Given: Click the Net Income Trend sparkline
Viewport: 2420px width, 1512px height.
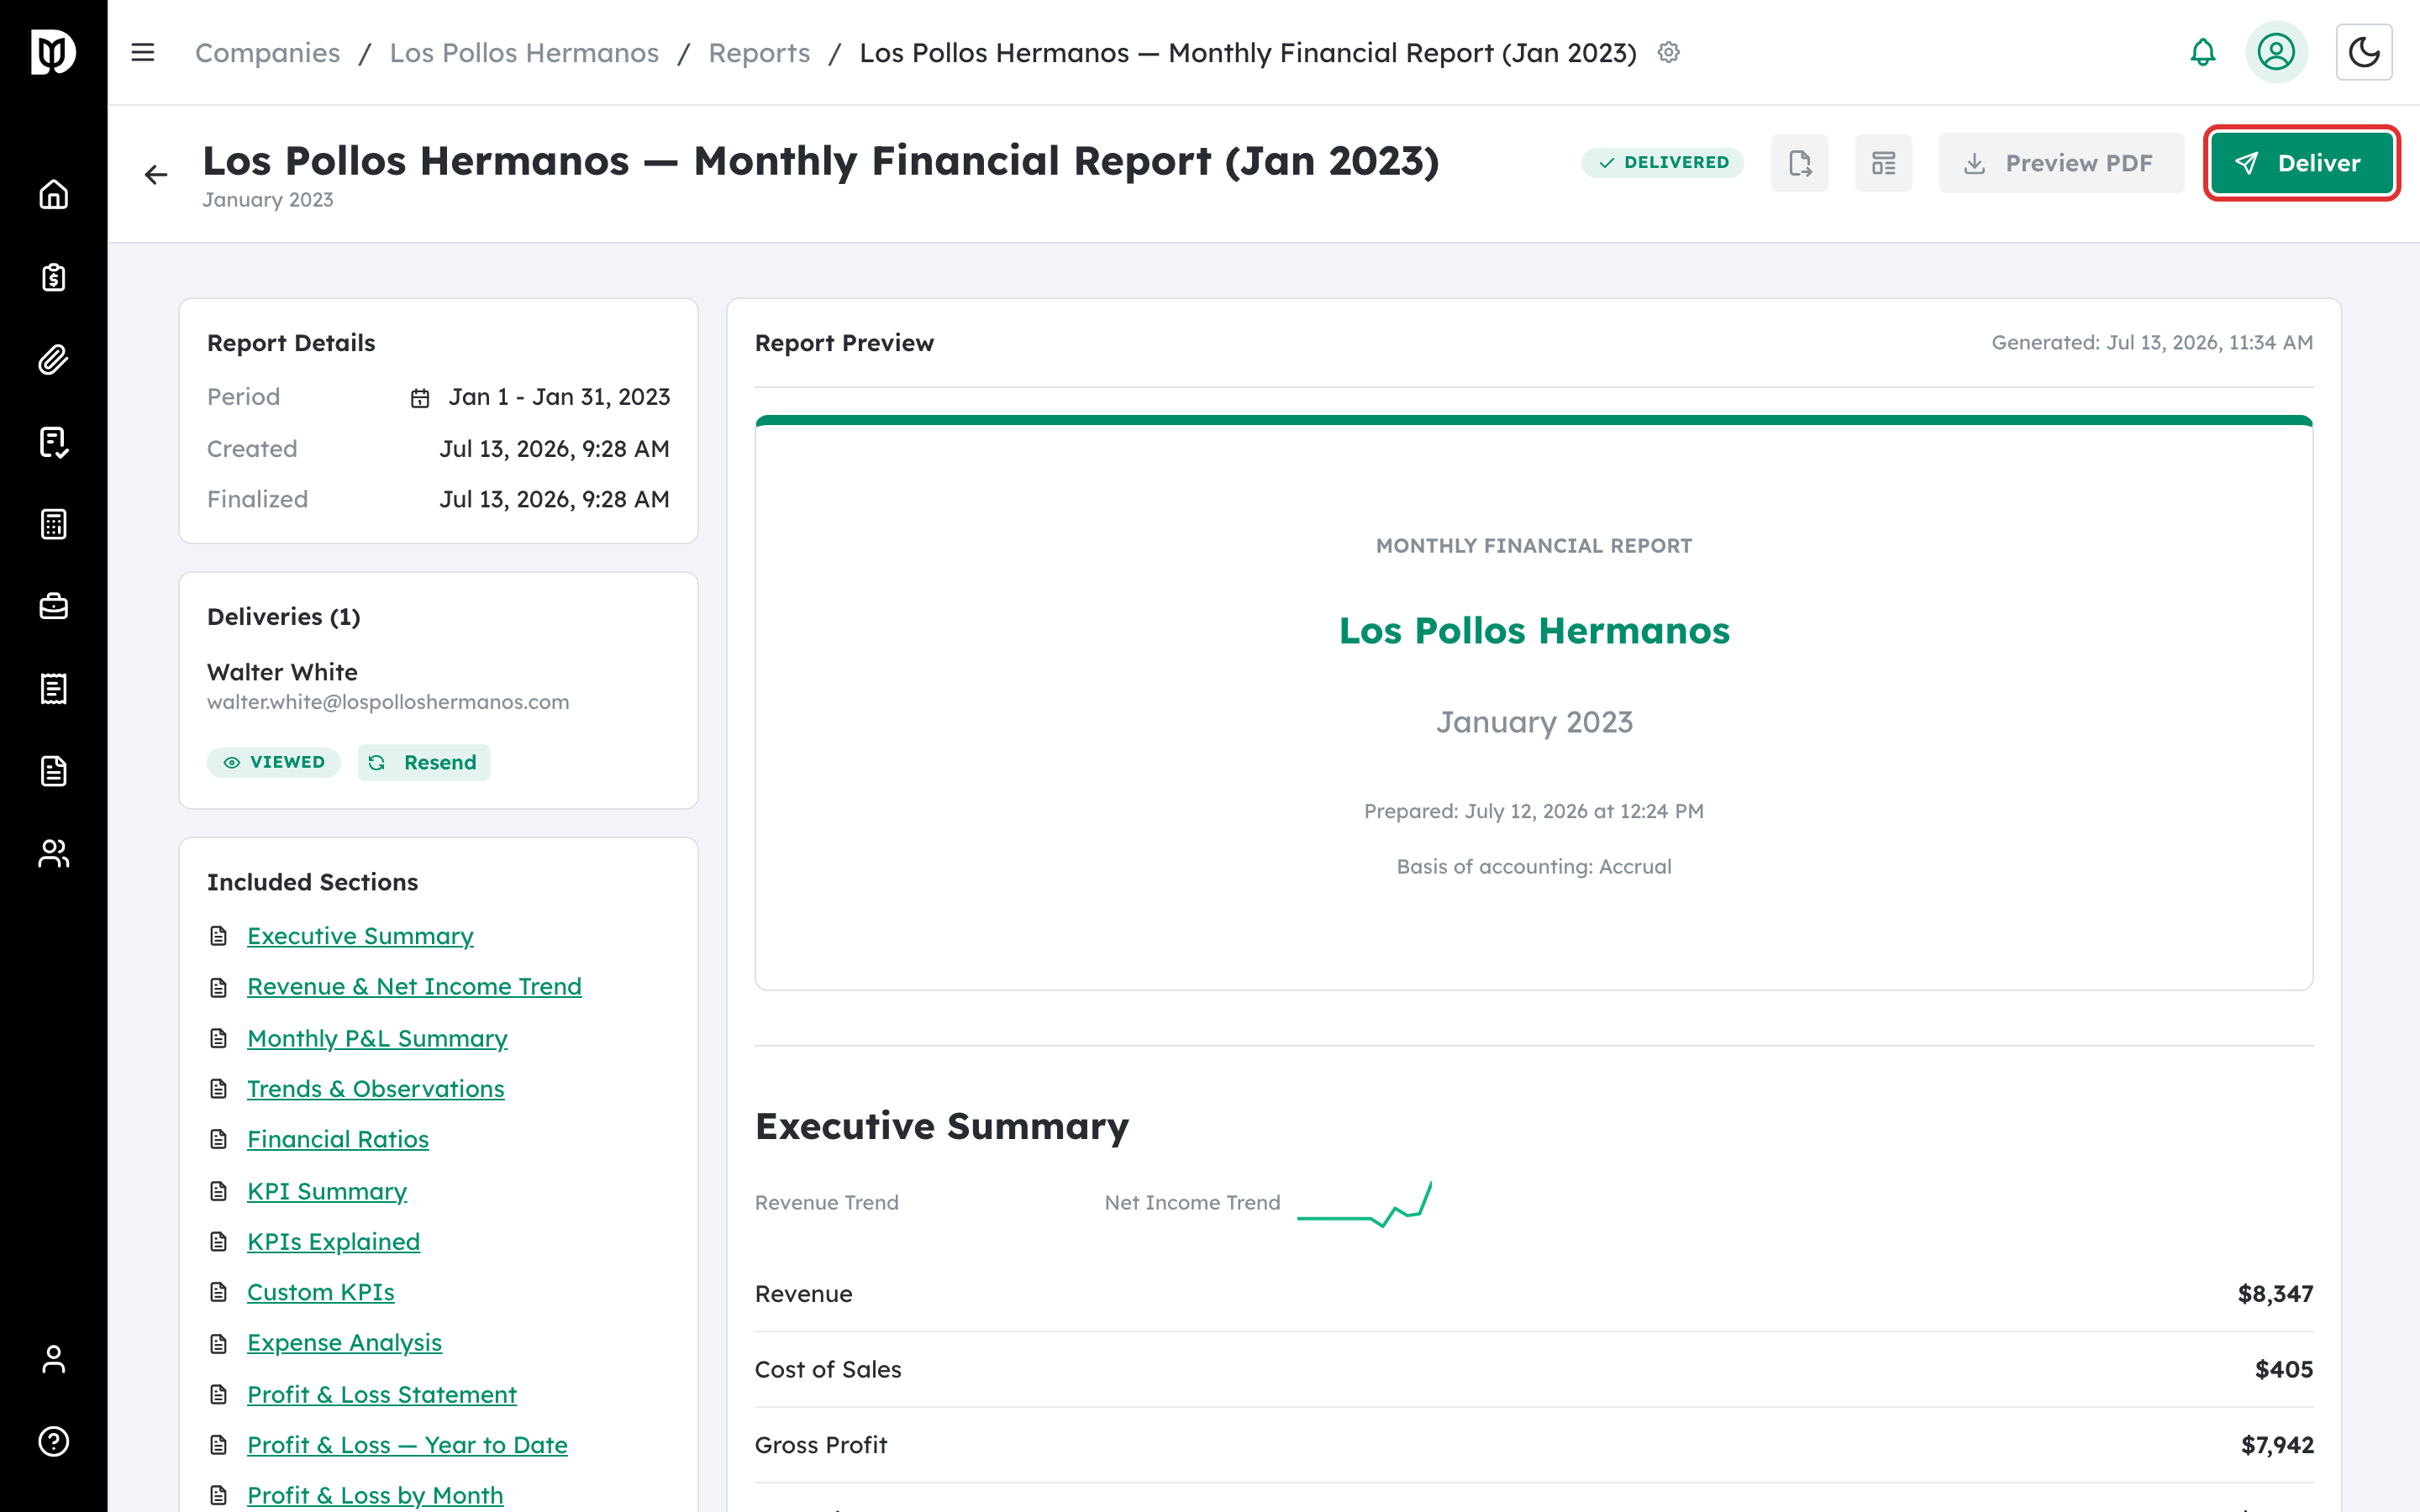Looking at the screenshot, I should pyautogui.click(x=1365, y=1204).
